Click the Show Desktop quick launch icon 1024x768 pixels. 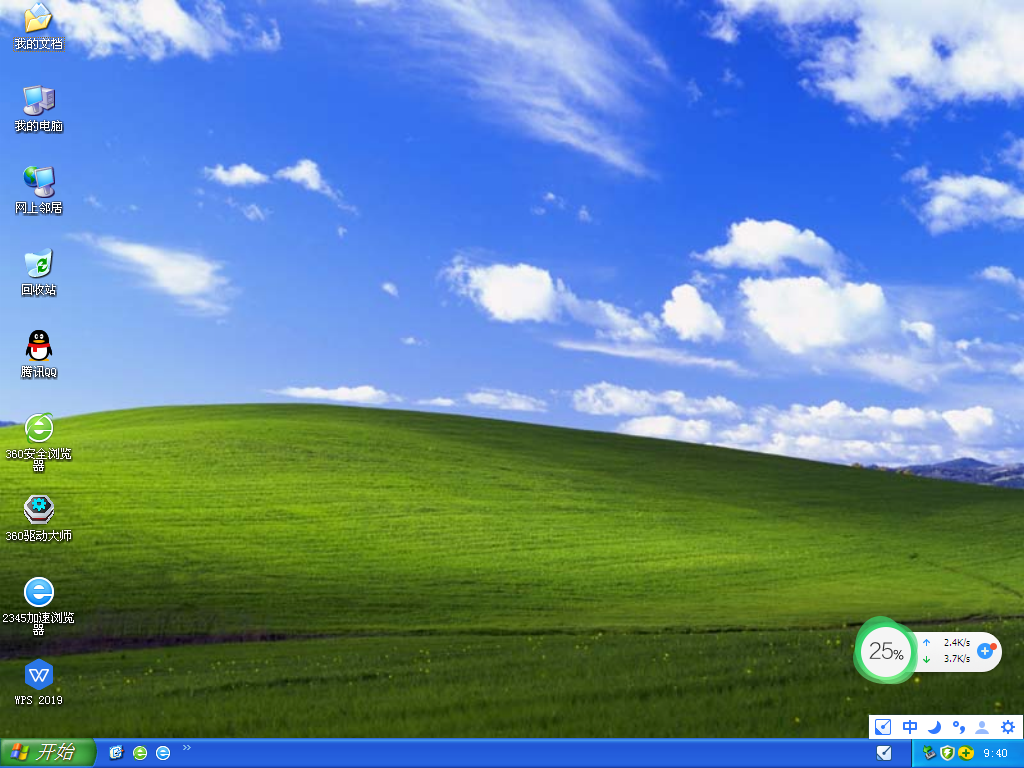[115, 752]
